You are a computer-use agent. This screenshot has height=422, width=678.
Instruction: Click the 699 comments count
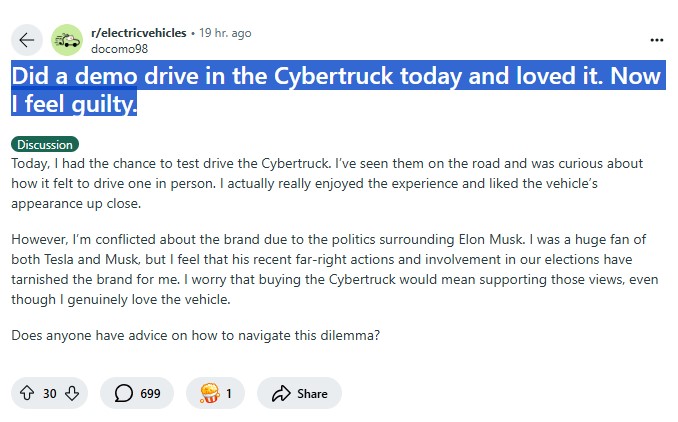point(150,393)
